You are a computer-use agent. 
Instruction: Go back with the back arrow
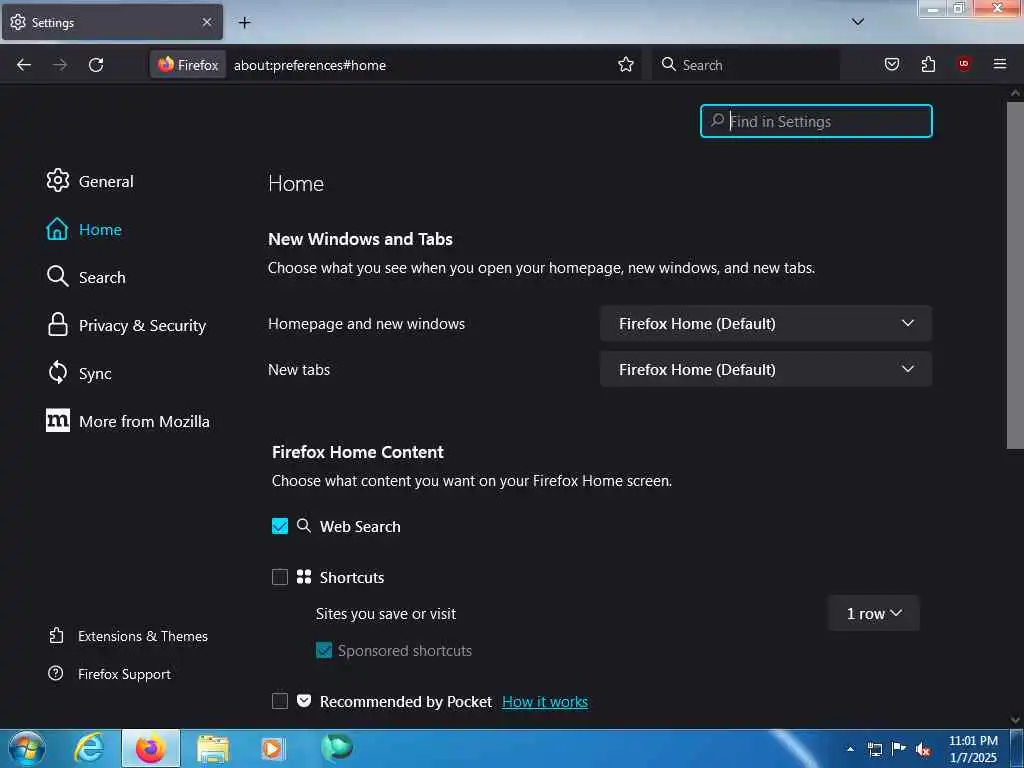coord(24,65)
